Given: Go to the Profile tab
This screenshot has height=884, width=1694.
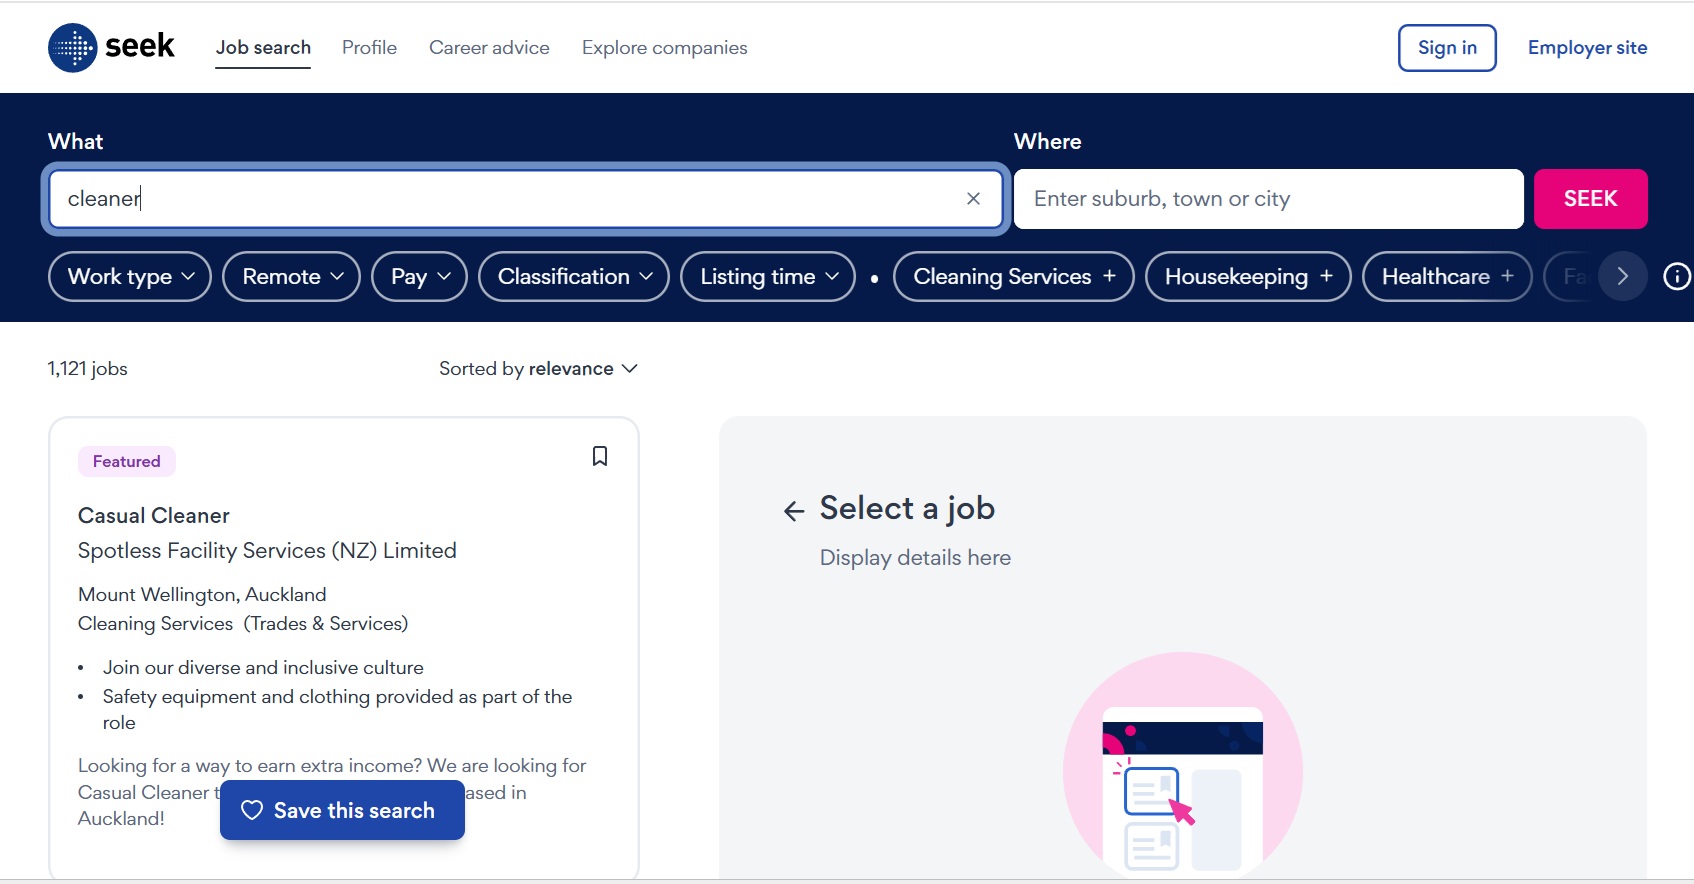Looking at the screenshot, I should (369, 48).
